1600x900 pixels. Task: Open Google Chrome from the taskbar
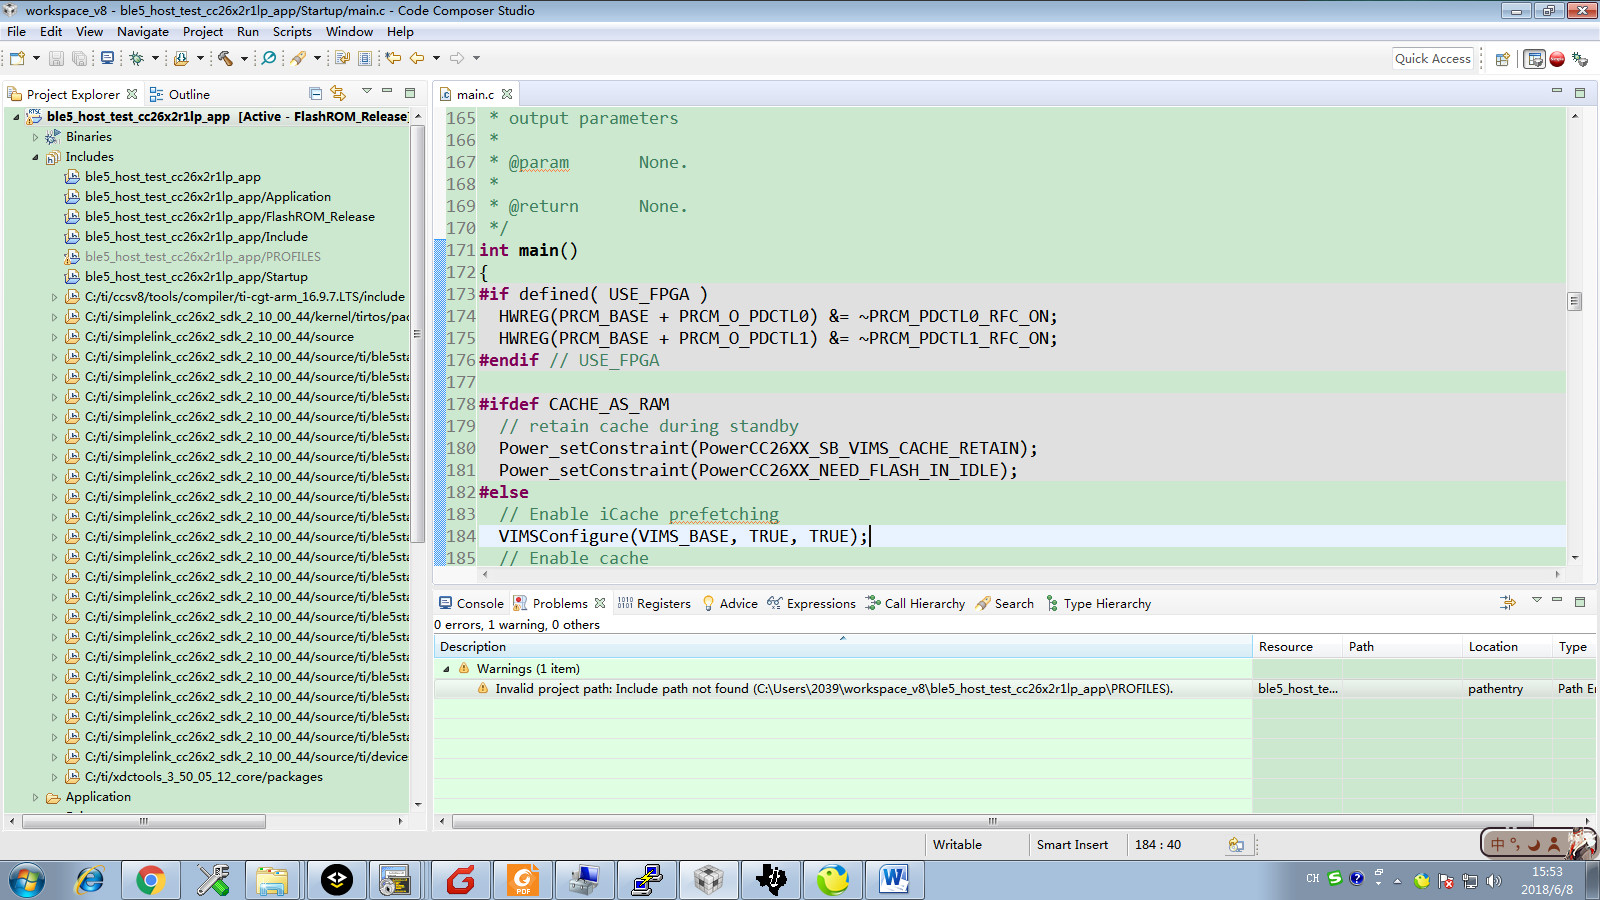pyautogui.click(x=151, y=880)
